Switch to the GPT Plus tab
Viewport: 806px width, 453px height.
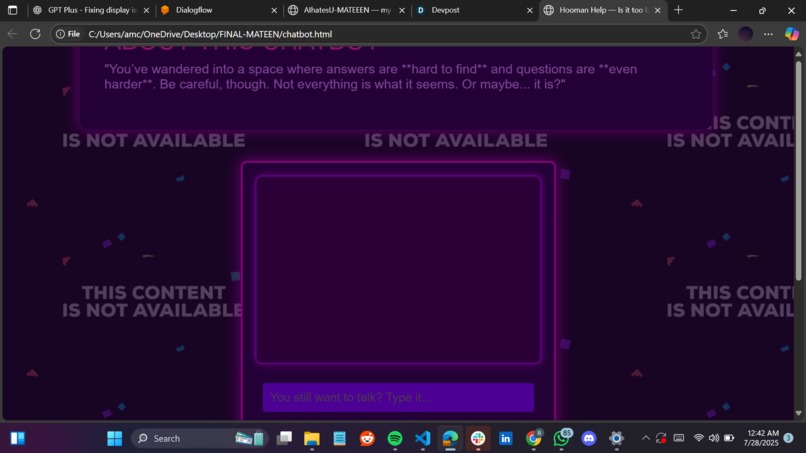(90, 10)
